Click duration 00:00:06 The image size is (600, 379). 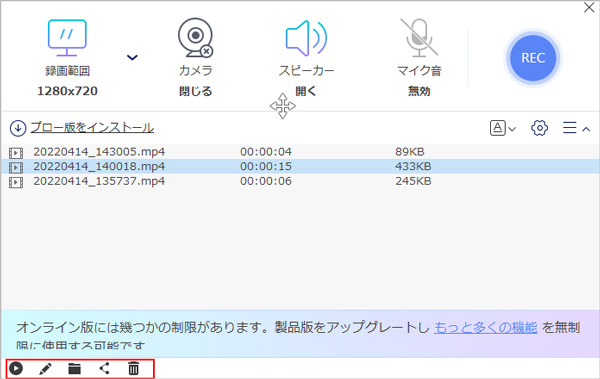point(266,181)
